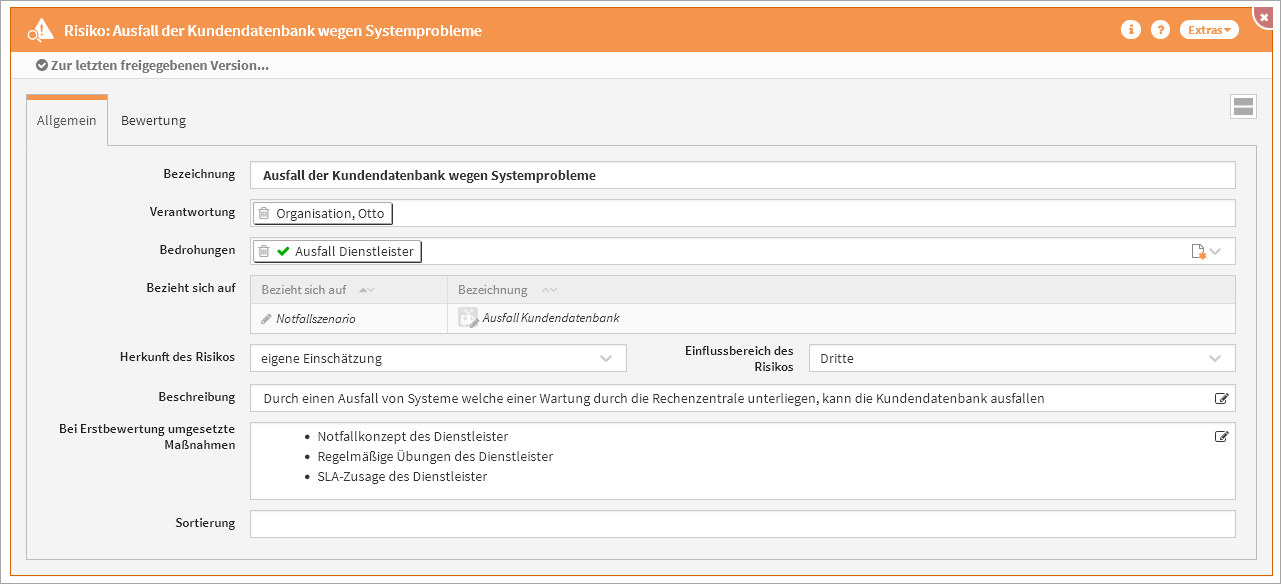
Task: Open Ausfall Kundendatenbank linked entry
Action: click(x=550, y=318)
